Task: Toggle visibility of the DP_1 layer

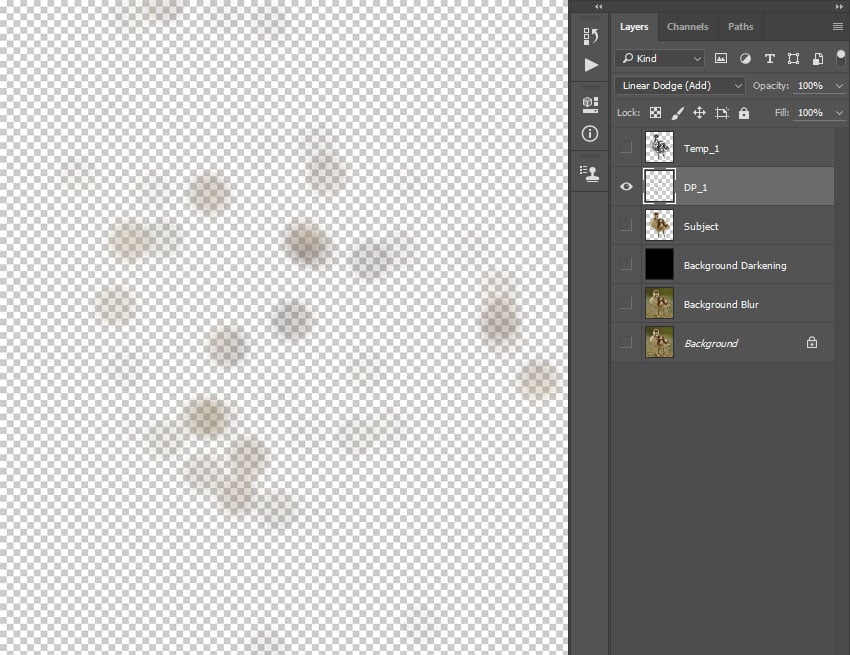Action: (x=626, y=187)
